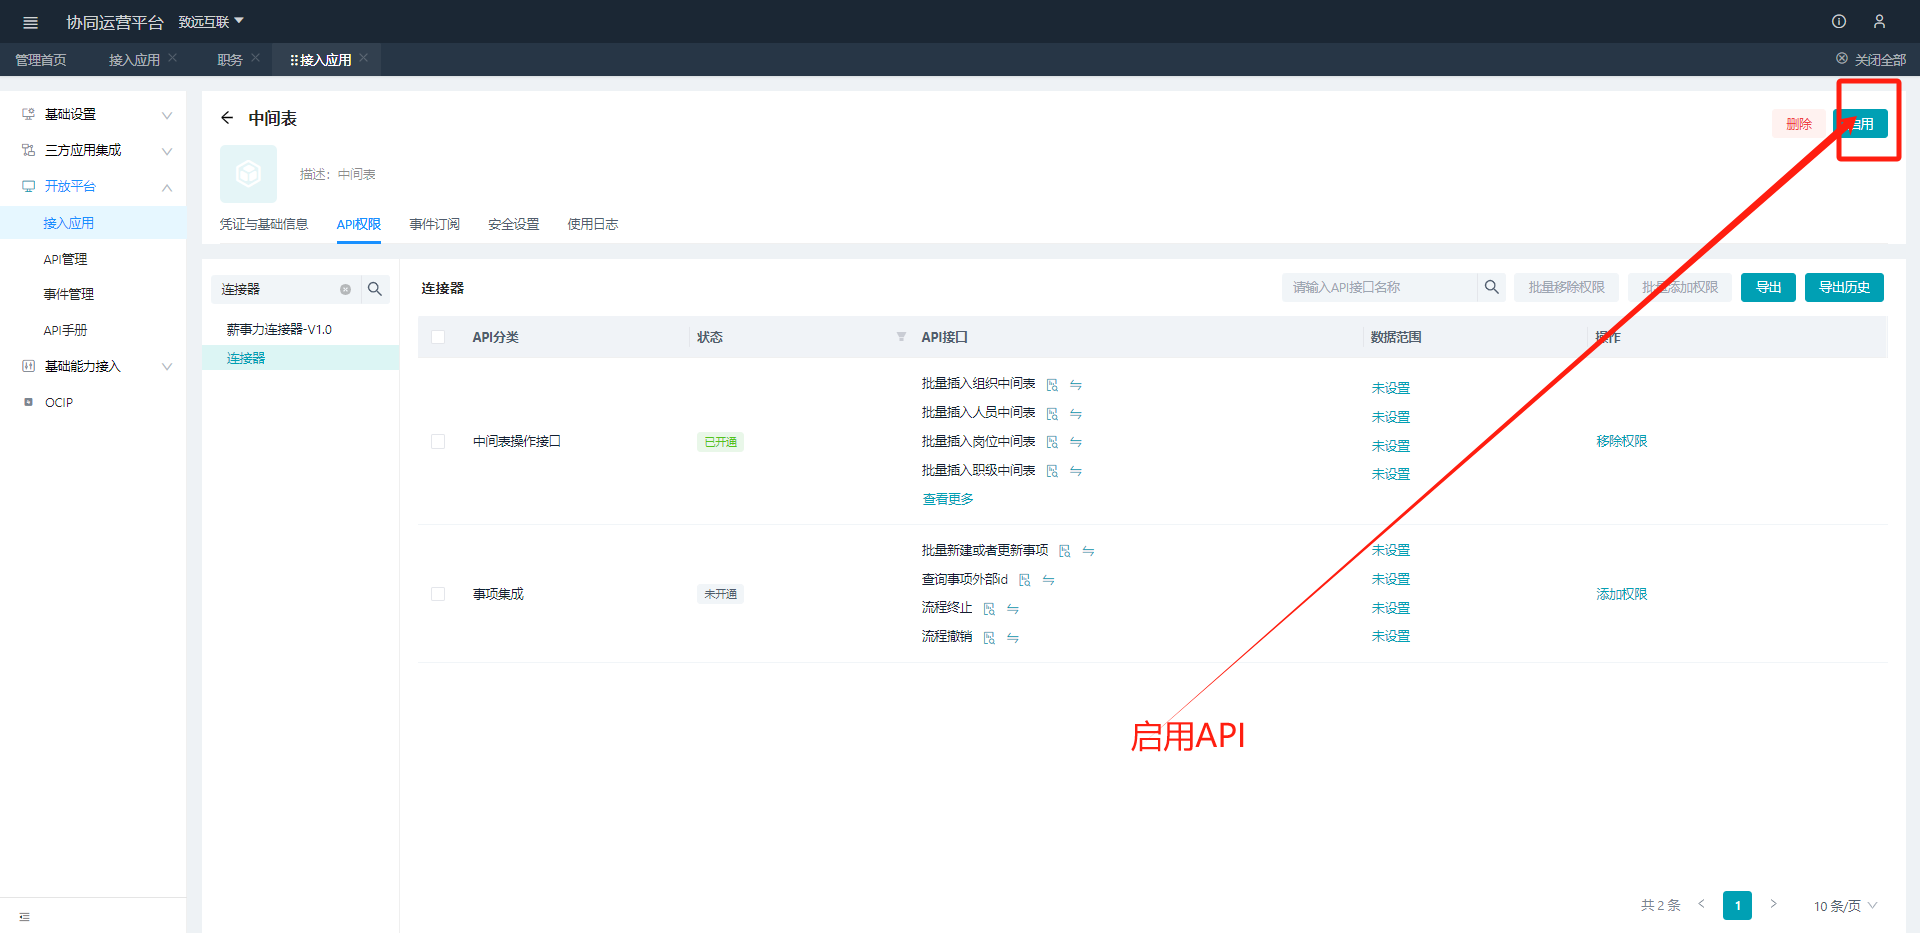Screen dimensions: 1920x933
Task: Expand more APIs via 查看更多
Action: click(948, 500)
